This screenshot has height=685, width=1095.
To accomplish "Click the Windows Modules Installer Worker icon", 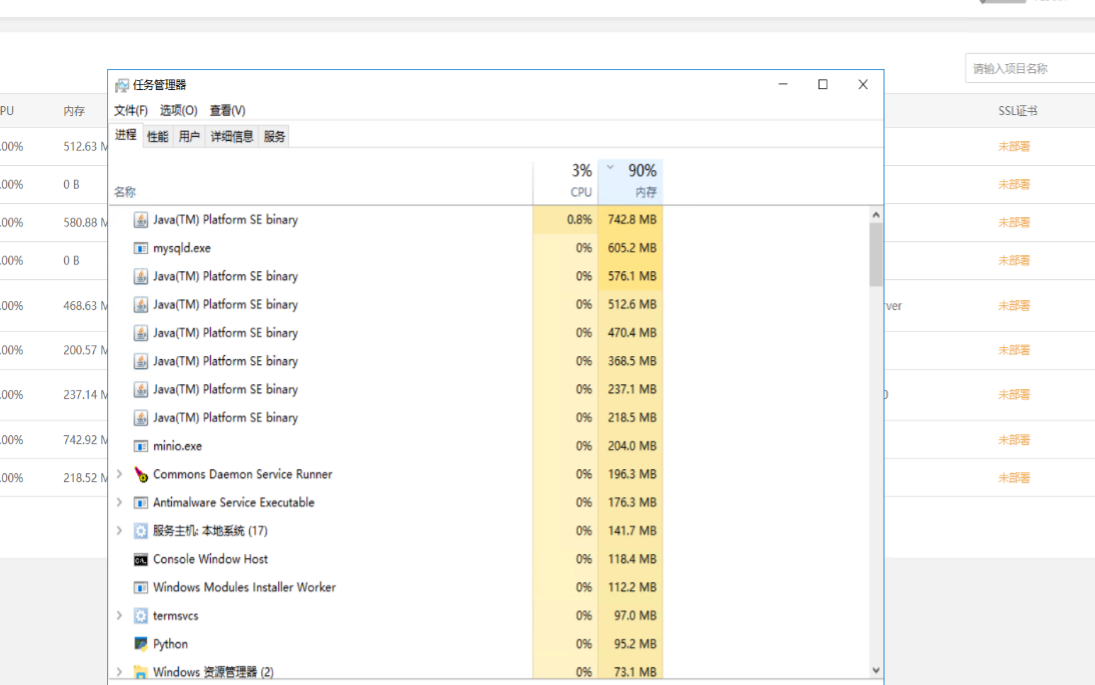I will [141, 588].
